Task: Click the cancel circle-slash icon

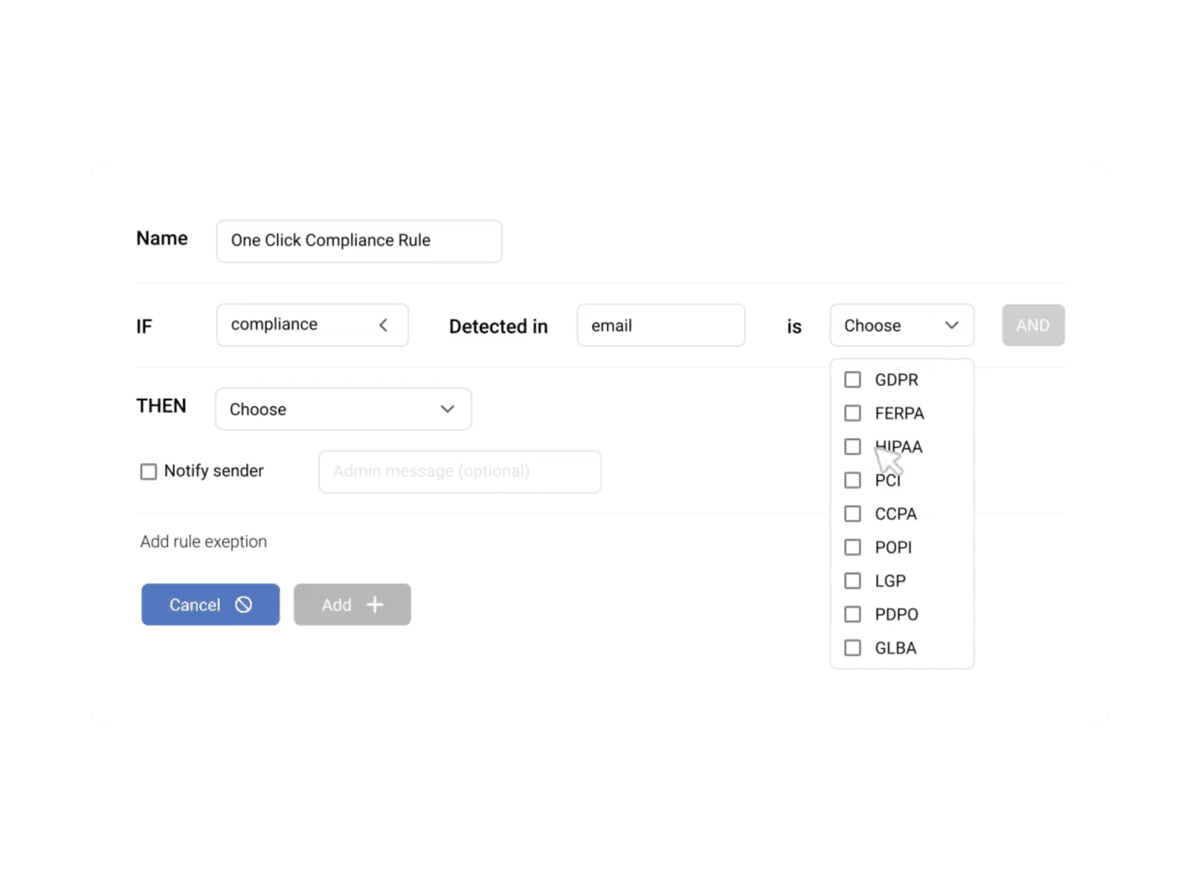Action: (x=243, y=605)
